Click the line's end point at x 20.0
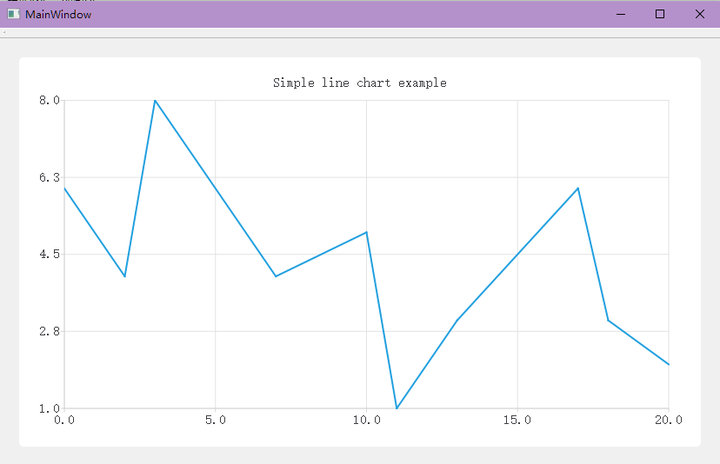 [x=667, y=364]
